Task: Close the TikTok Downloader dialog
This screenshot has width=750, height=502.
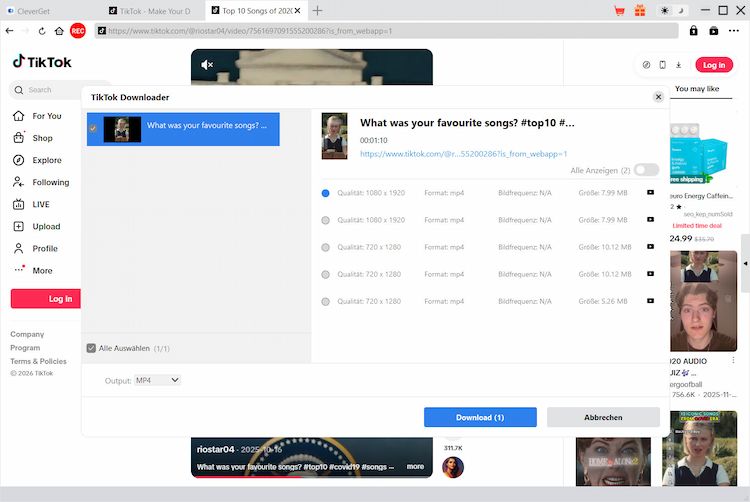Action: [x=658, y=97]
